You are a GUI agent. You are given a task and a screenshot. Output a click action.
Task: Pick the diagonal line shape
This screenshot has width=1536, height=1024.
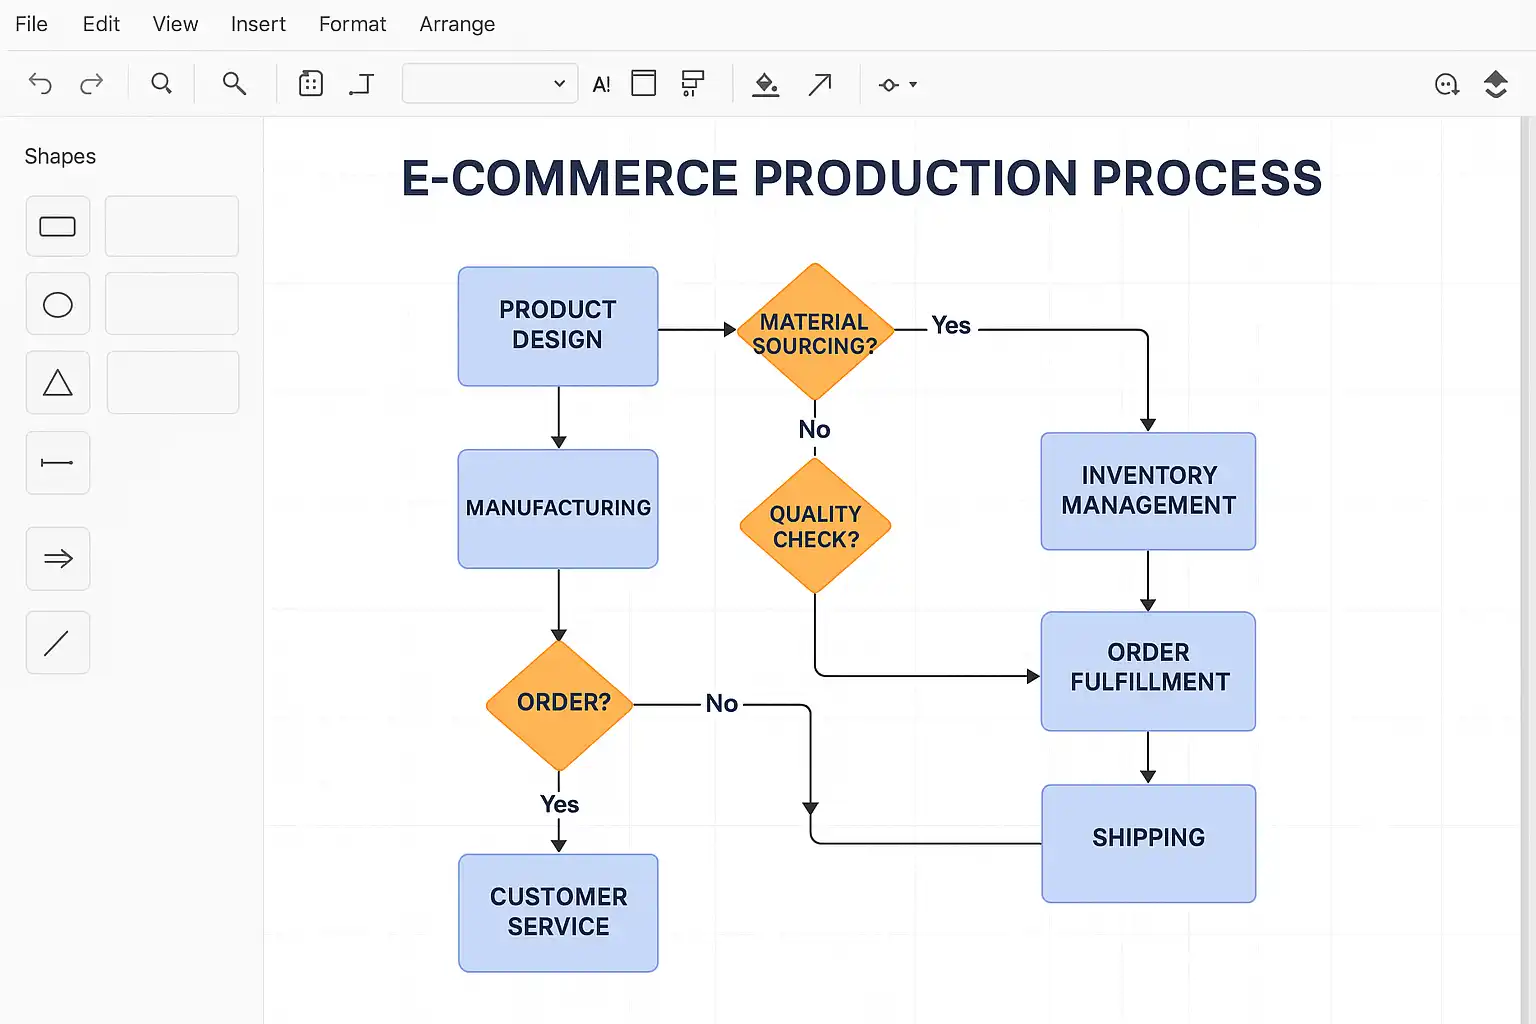point(58,642)
